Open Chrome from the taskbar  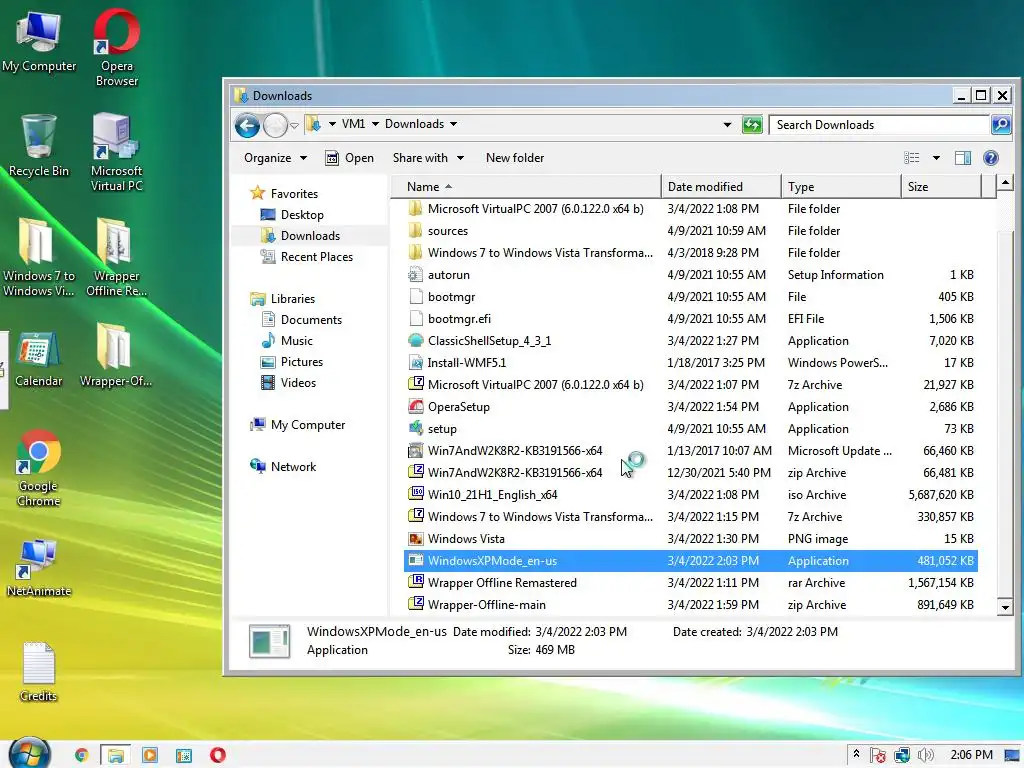(x=82, y=755)
